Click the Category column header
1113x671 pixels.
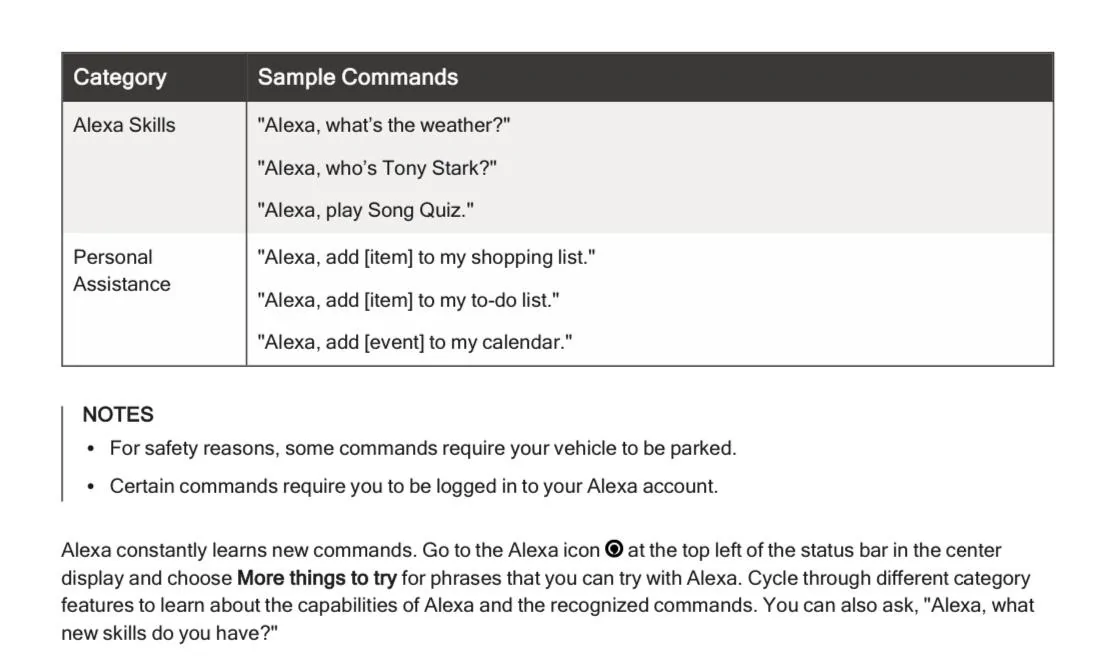pyautogui.click(x=119, y=77)
